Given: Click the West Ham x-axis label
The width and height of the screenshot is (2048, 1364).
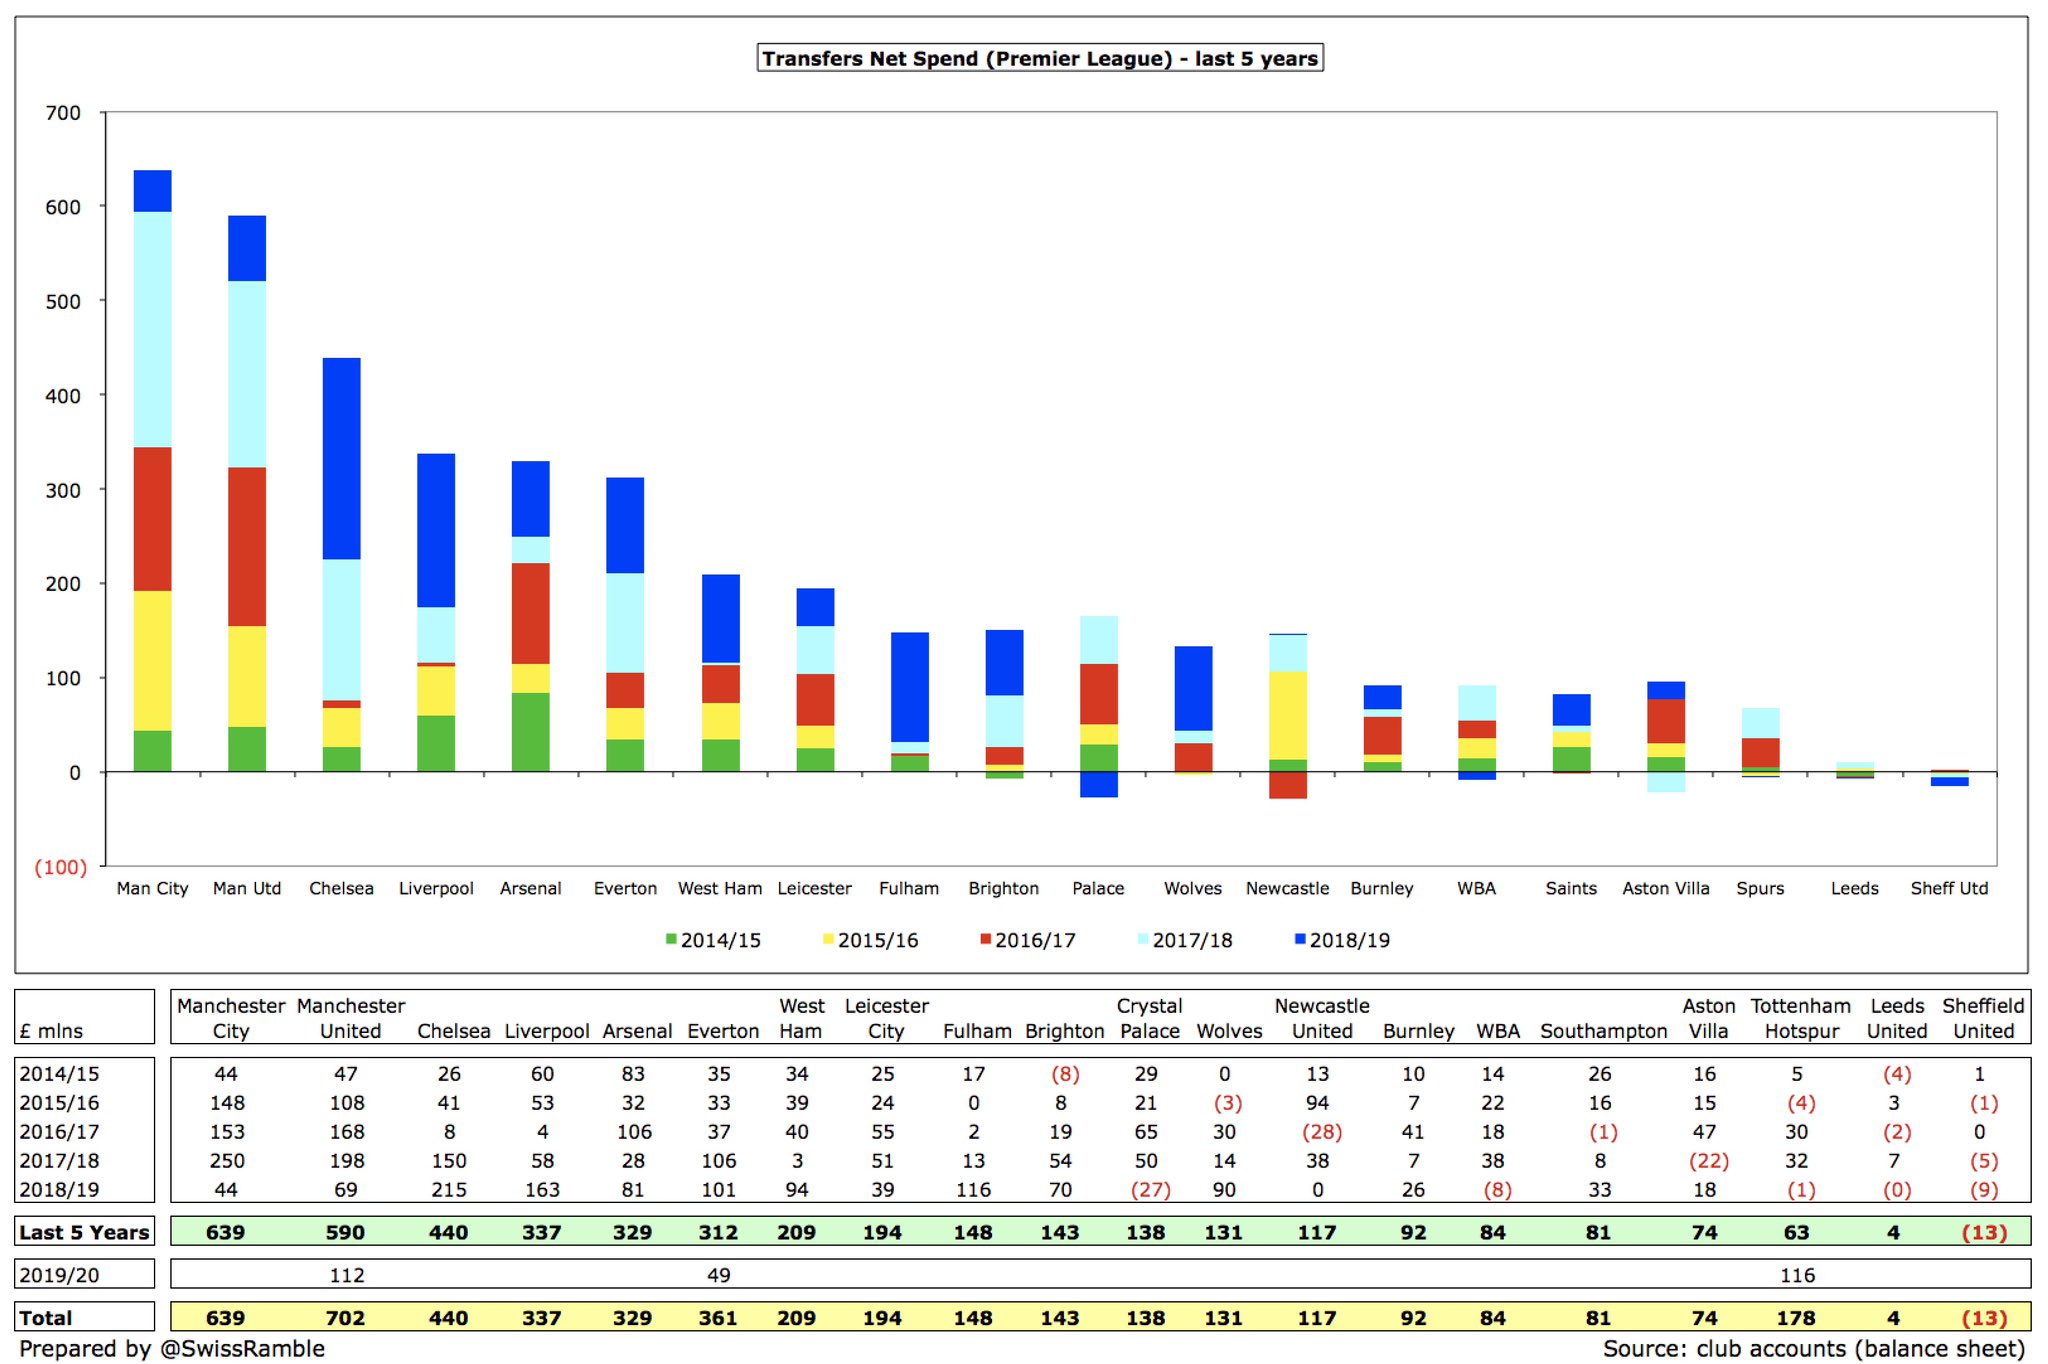Looking at the screenshot, I should (x=720, y=888).
